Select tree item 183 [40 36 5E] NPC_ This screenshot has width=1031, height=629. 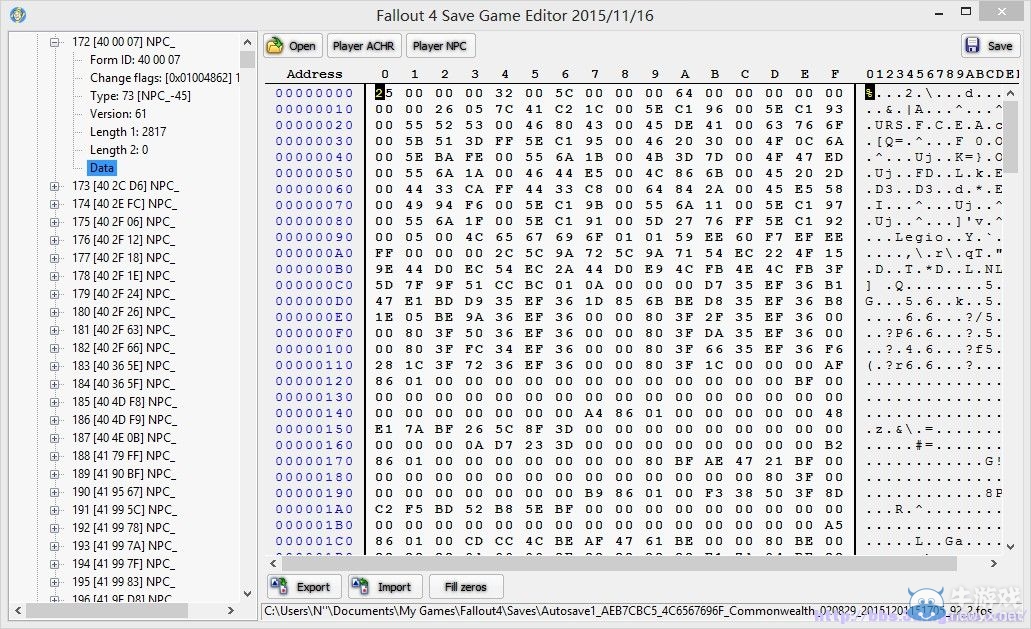pyautogui.click(x=124, y=366)
